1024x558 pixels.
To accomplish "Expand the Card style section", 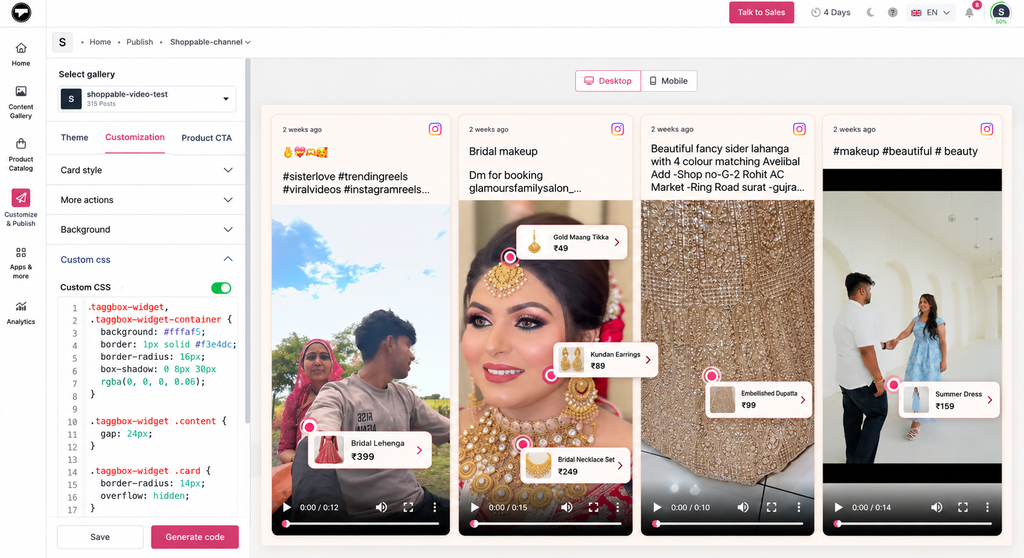I will point(146,170).
